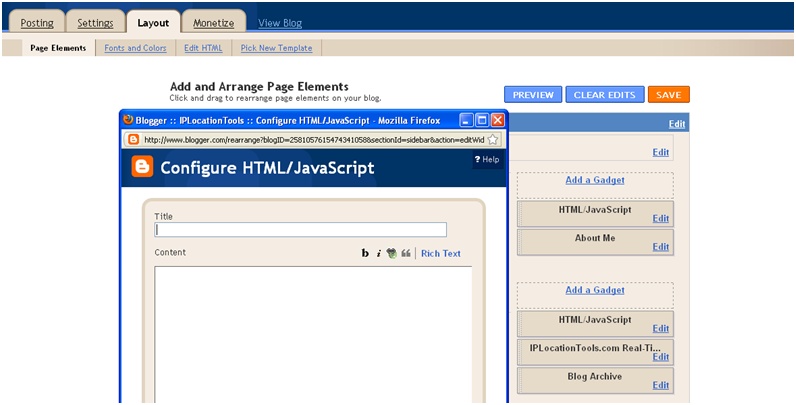Open the Settings tab

click(x=95, y=23)
